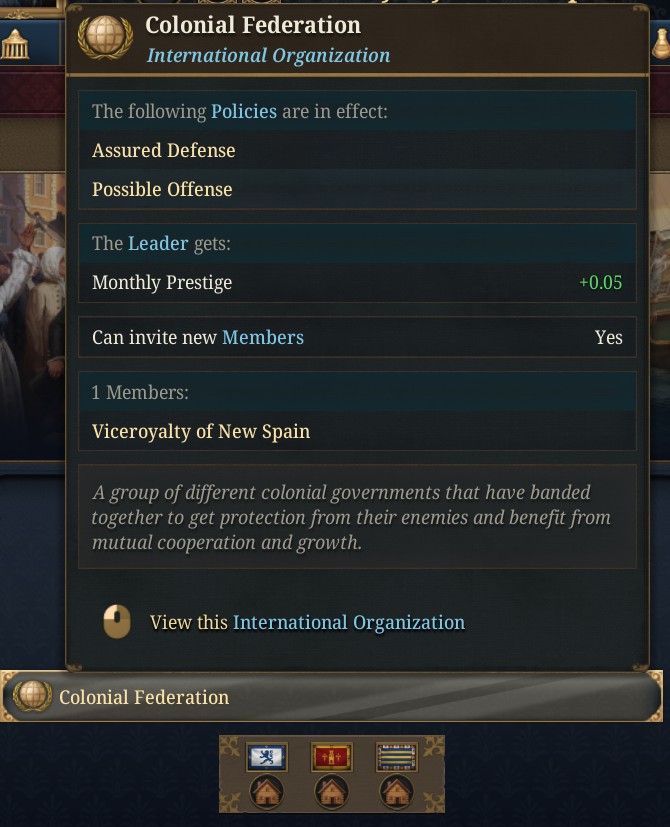Image resolution: width=670 pixels, height=827 pixels.
Task: Open the Members hyperlink
Action: (263, 337)
